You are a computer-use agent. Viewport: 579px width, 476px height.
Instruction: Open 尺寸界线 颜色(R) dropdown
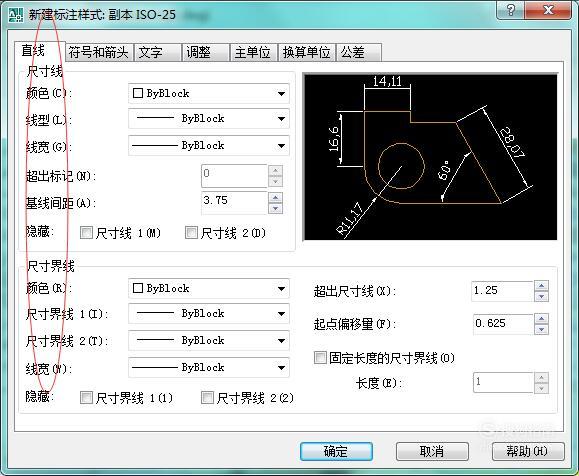(x=209, y=288)
